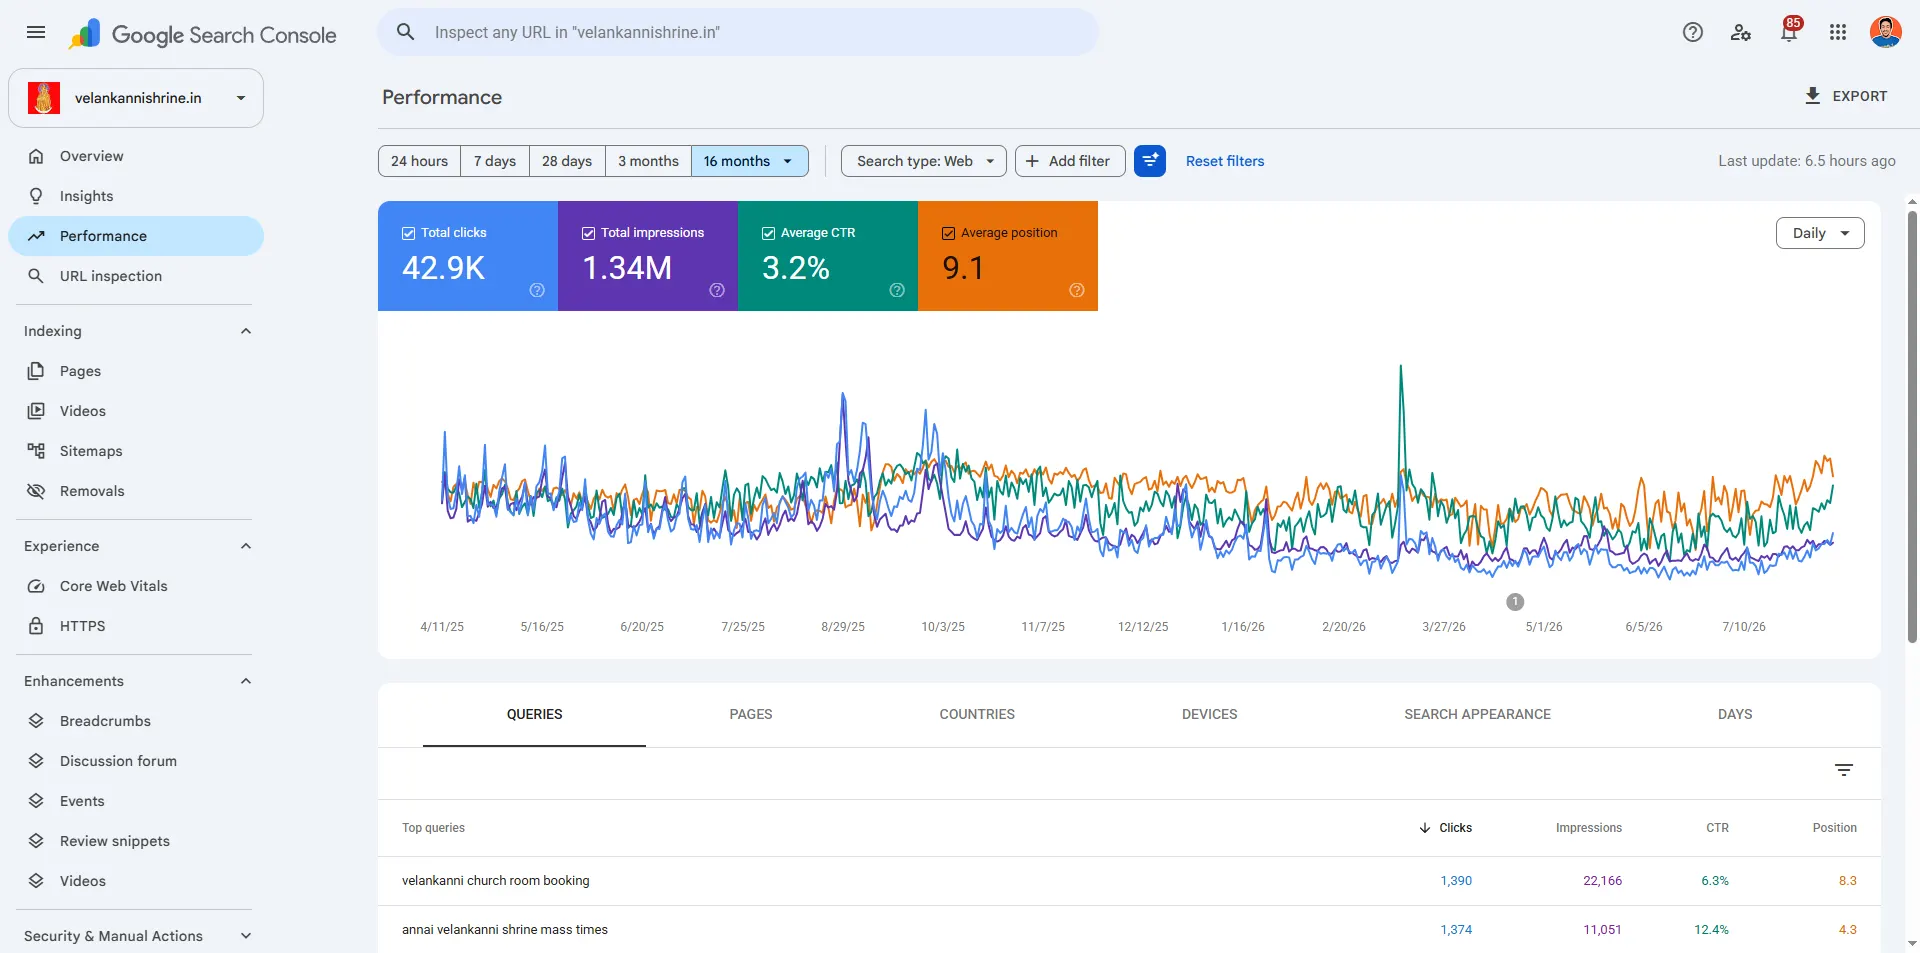Click the EXPORT button
The width and height of the screenshot is (1920, 953).
(1846, 96)
